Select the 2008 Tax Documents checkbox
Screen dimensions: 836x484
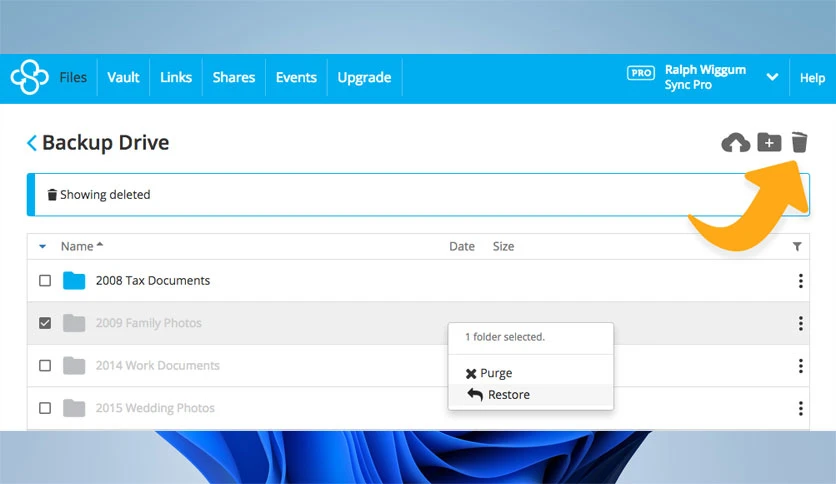pyautogui.click(x=45, y=280)
